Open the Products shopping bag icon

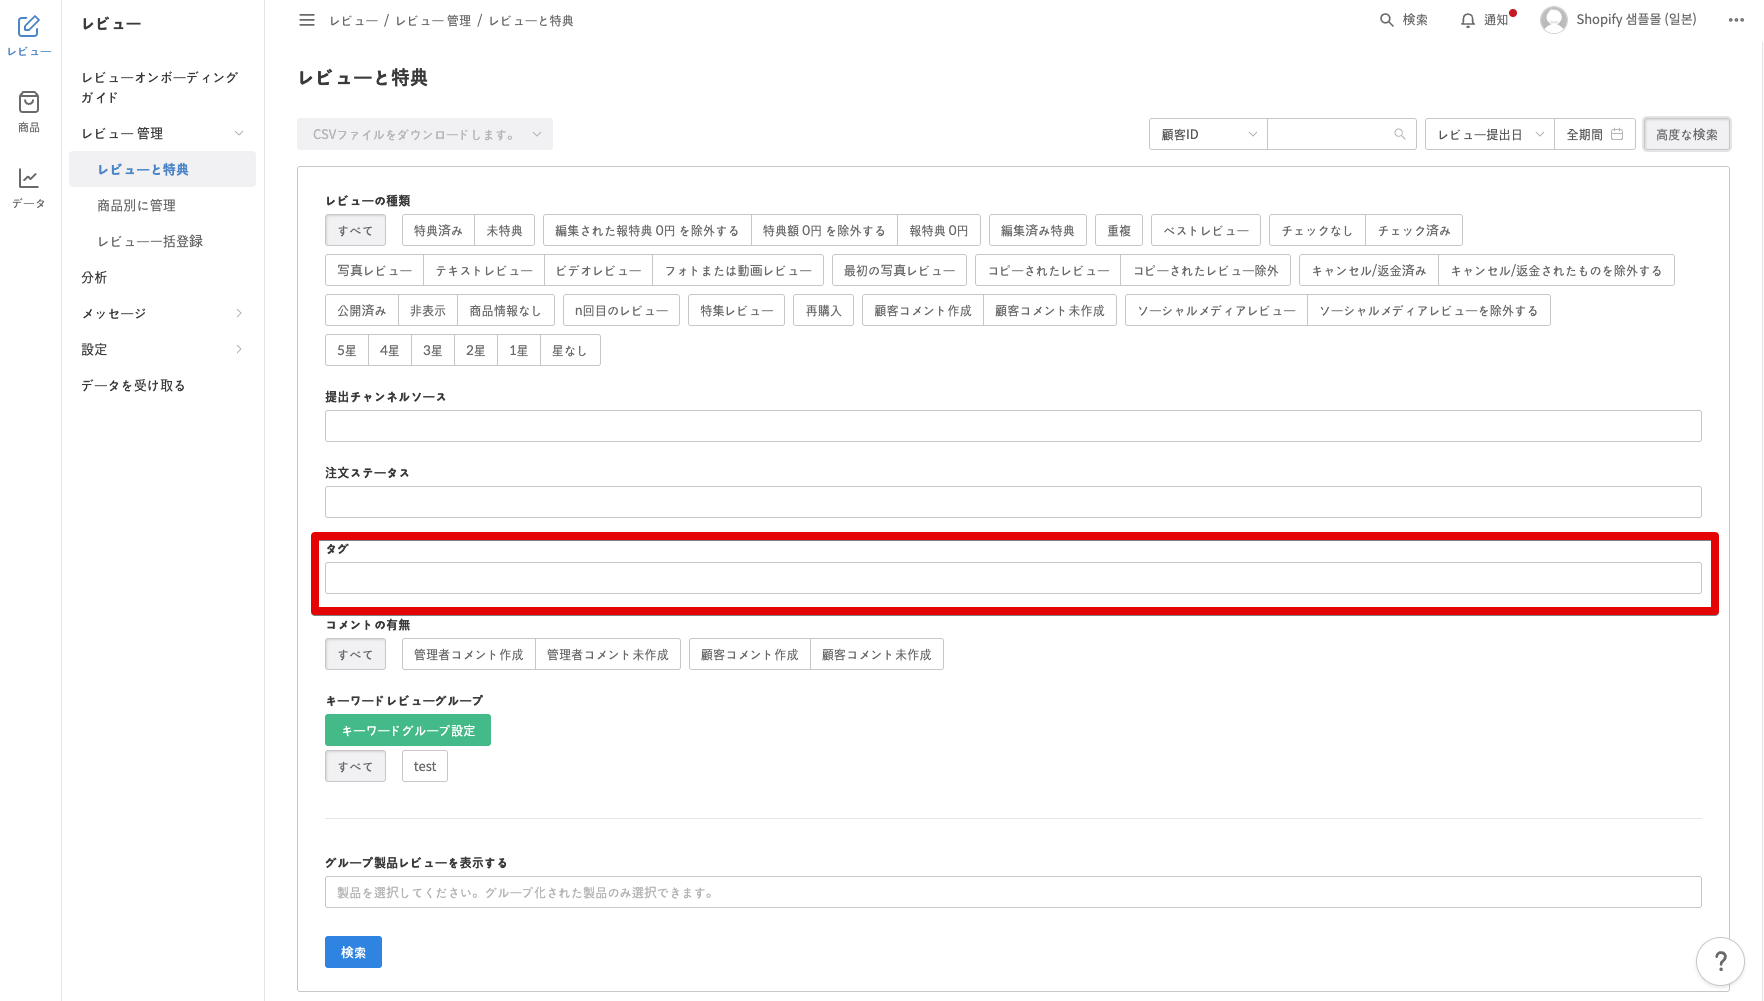coord(29,102)
